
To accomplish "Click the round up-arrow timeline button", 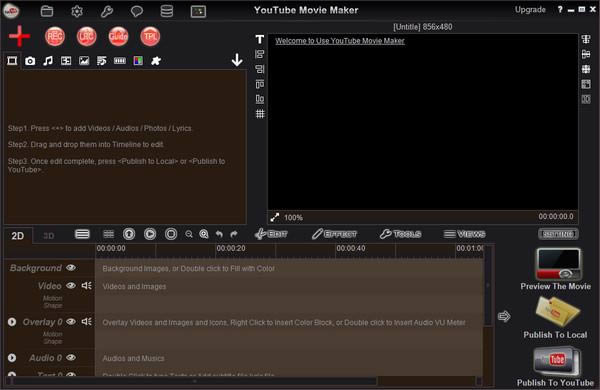I will click(x=129, y=234).
